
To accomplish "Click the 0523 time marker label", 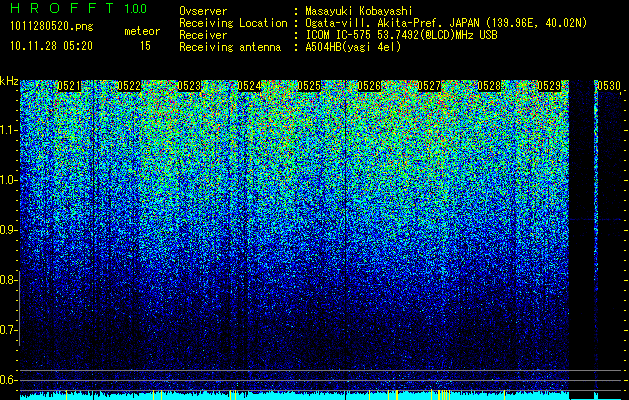I will pos(189,86).
